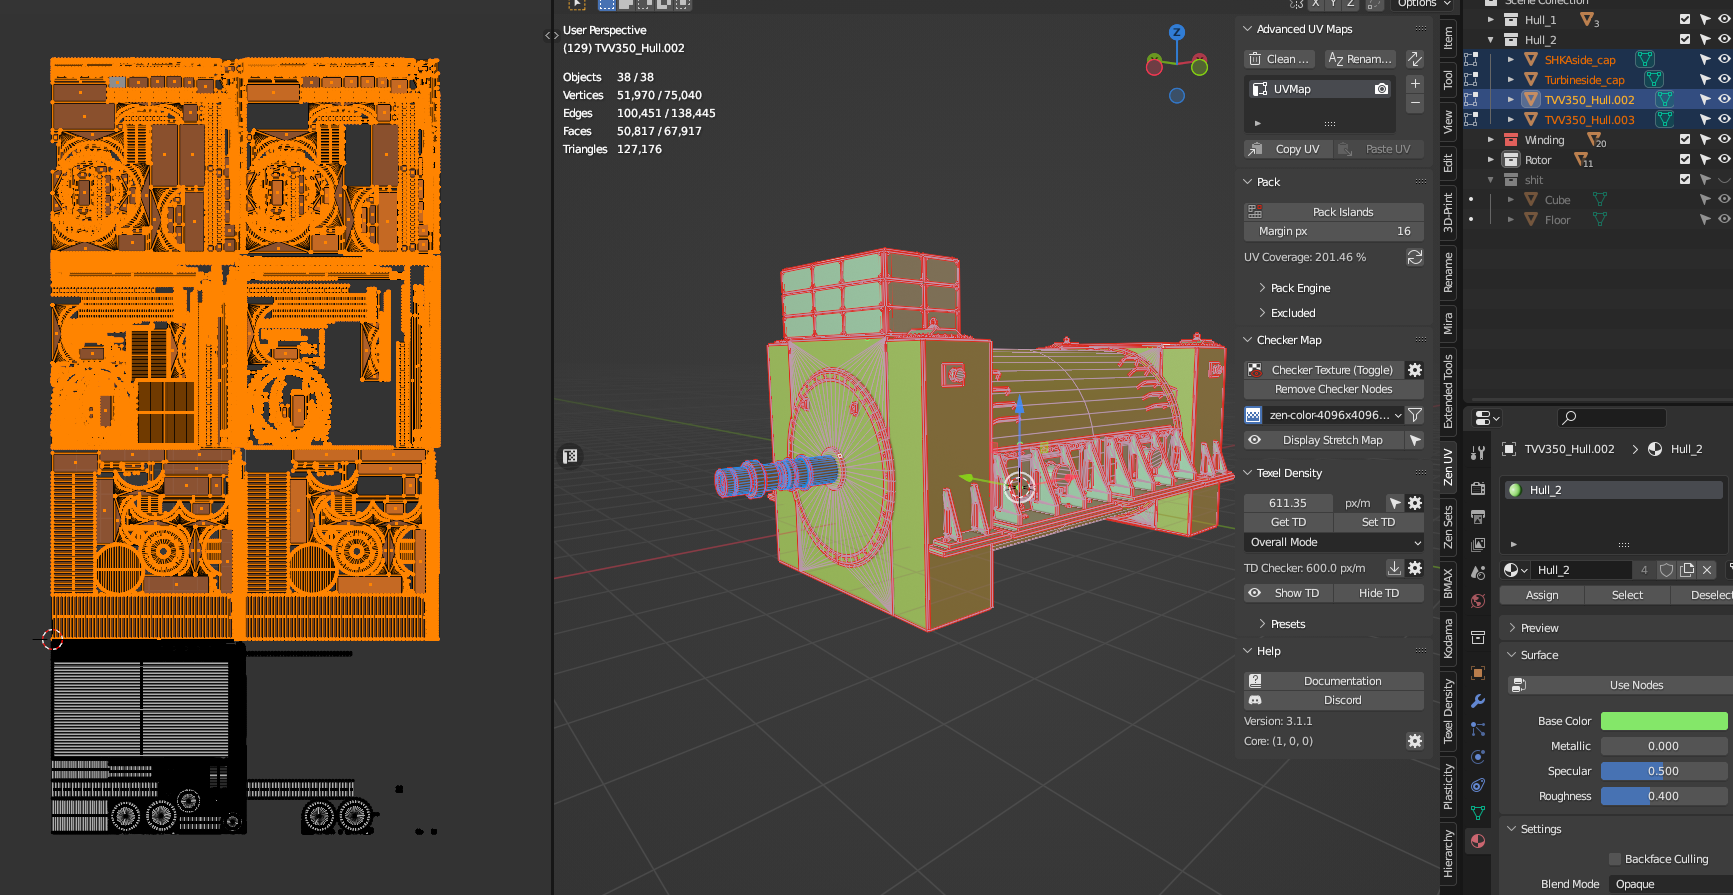The width and height of the screenshot is (1733, 895).
Task: Click the Base Color green swatch
Action: click(1663, 721)
